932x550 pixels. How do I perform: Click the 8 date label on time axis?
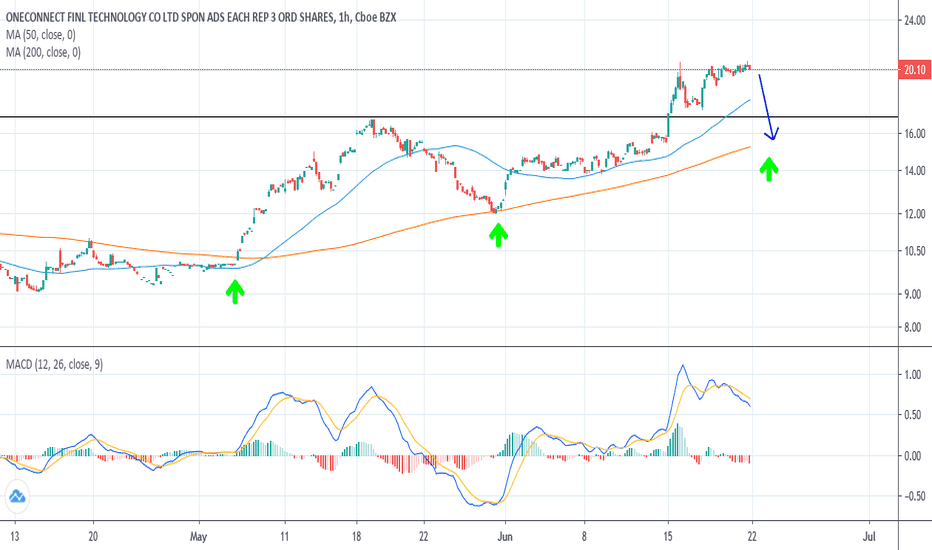pyautogui.click(x=584, y=537)
